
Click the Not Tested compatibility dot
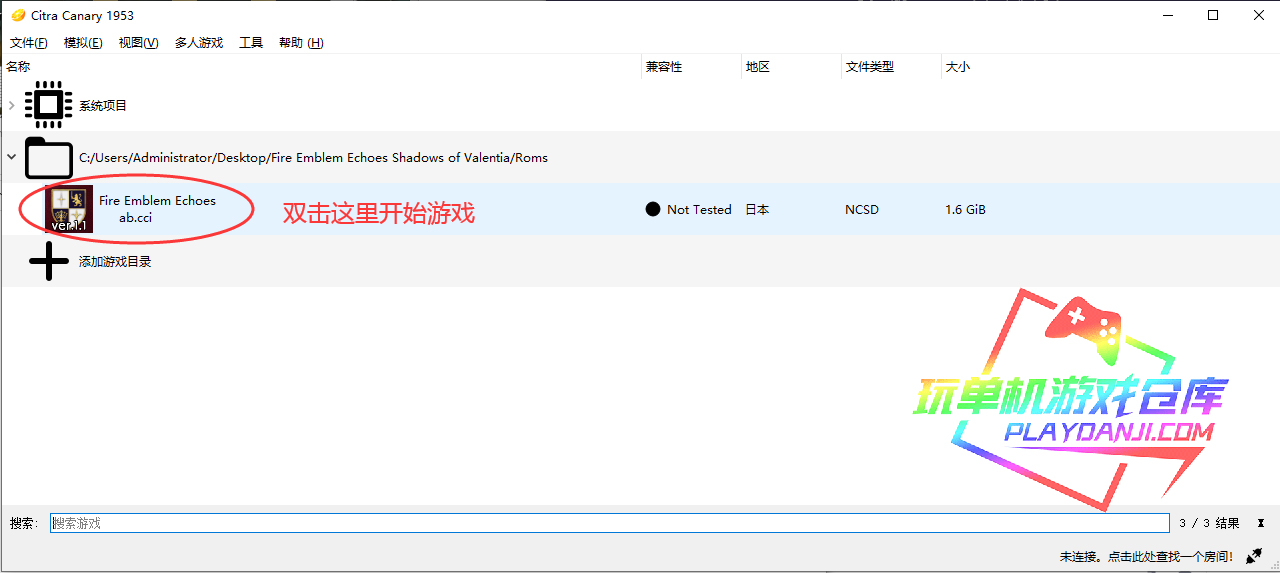[x=653, y=209]
